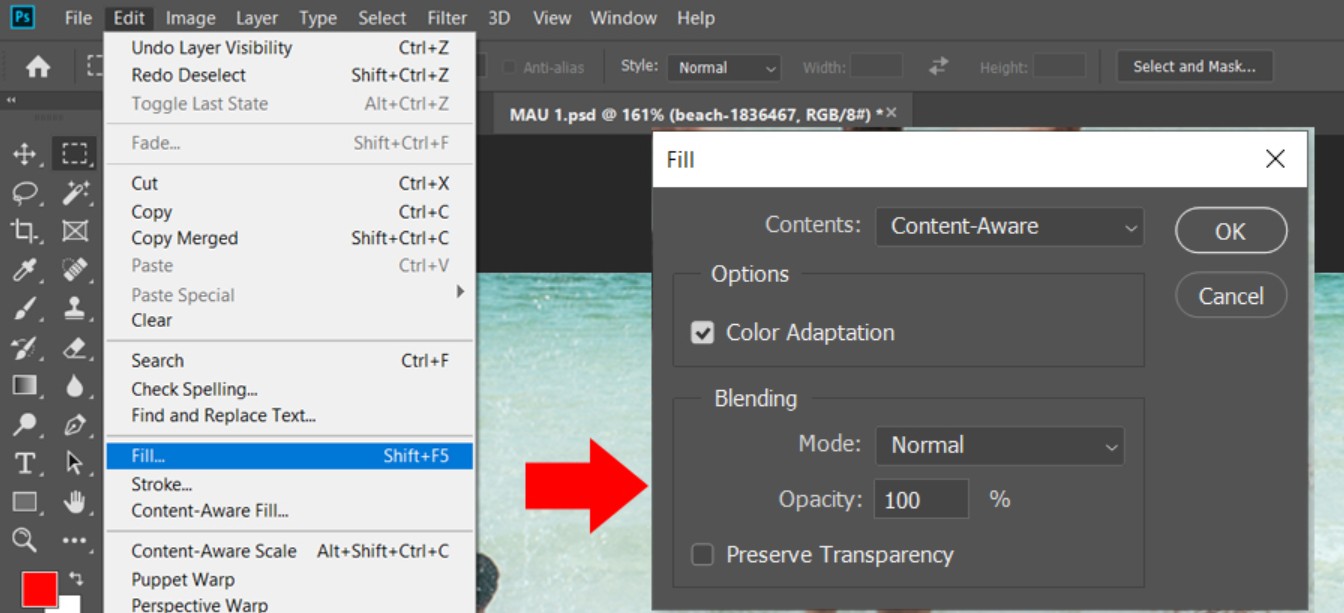The width and height of the screenshot is (1344, 613).
Task: Select the Horizontal Type tool
Action: [x=24, y=463]
